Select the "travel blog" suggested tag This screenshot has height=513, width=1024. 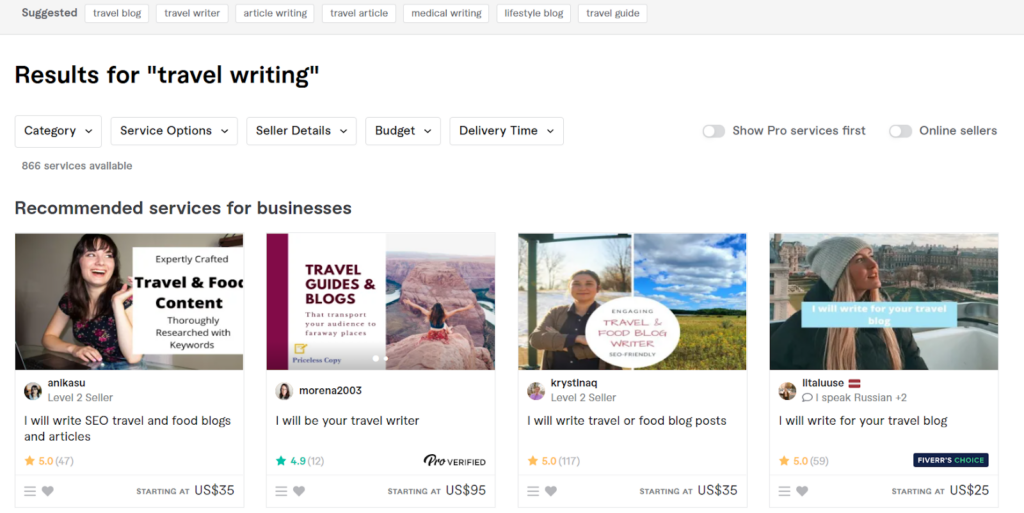pos(117,13)
